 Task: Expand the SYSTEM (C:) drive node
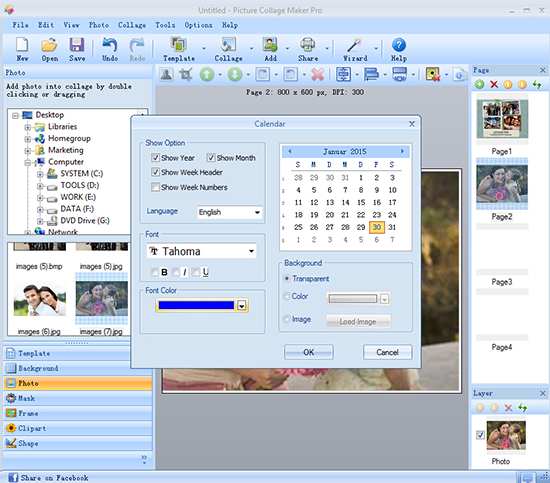(40, 174)
